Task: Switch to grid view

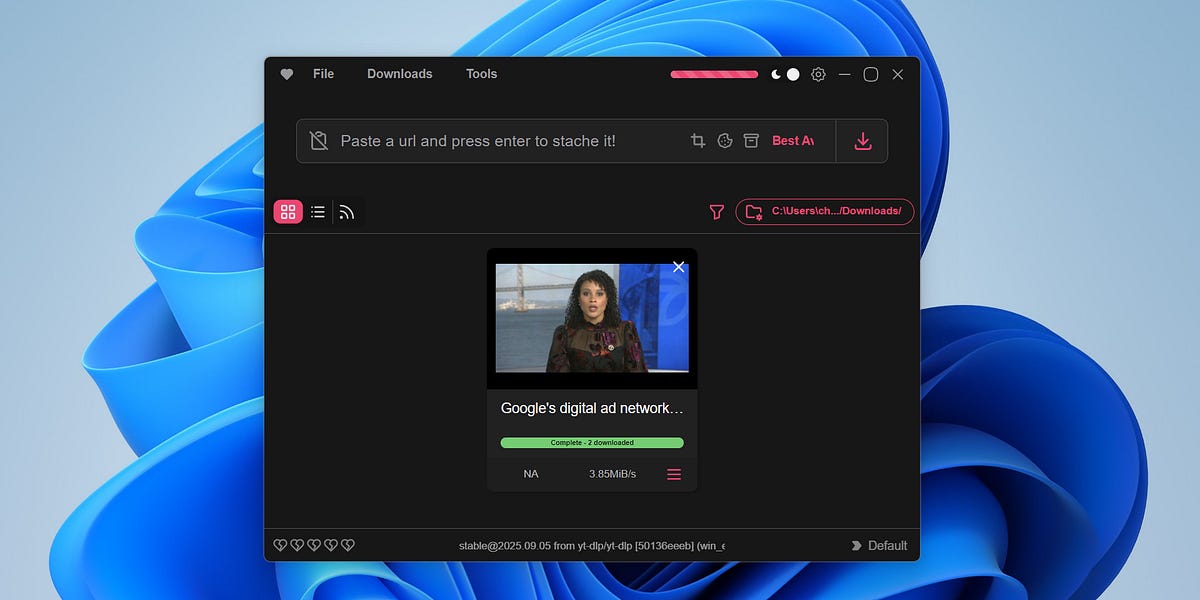Action: 288,212
